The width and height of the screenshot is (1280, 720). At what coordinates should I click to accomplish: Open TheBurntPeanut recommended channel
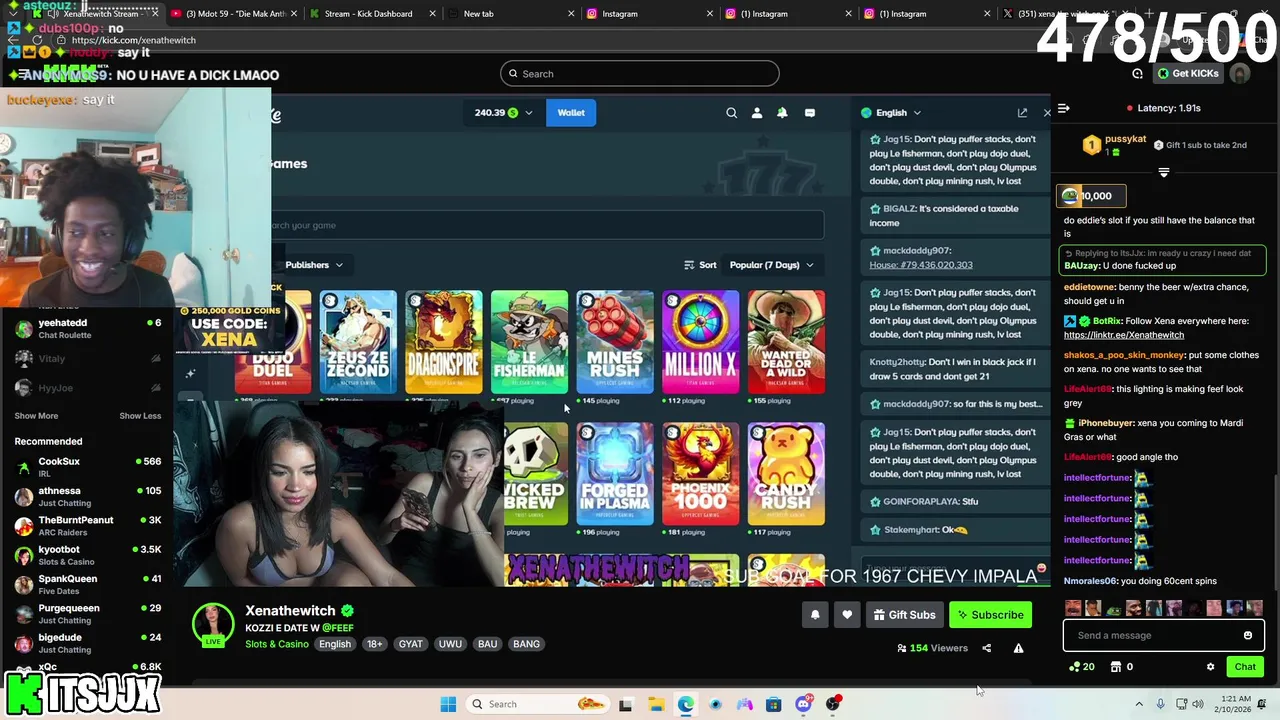pyautogui.click(x=87, y=526)
